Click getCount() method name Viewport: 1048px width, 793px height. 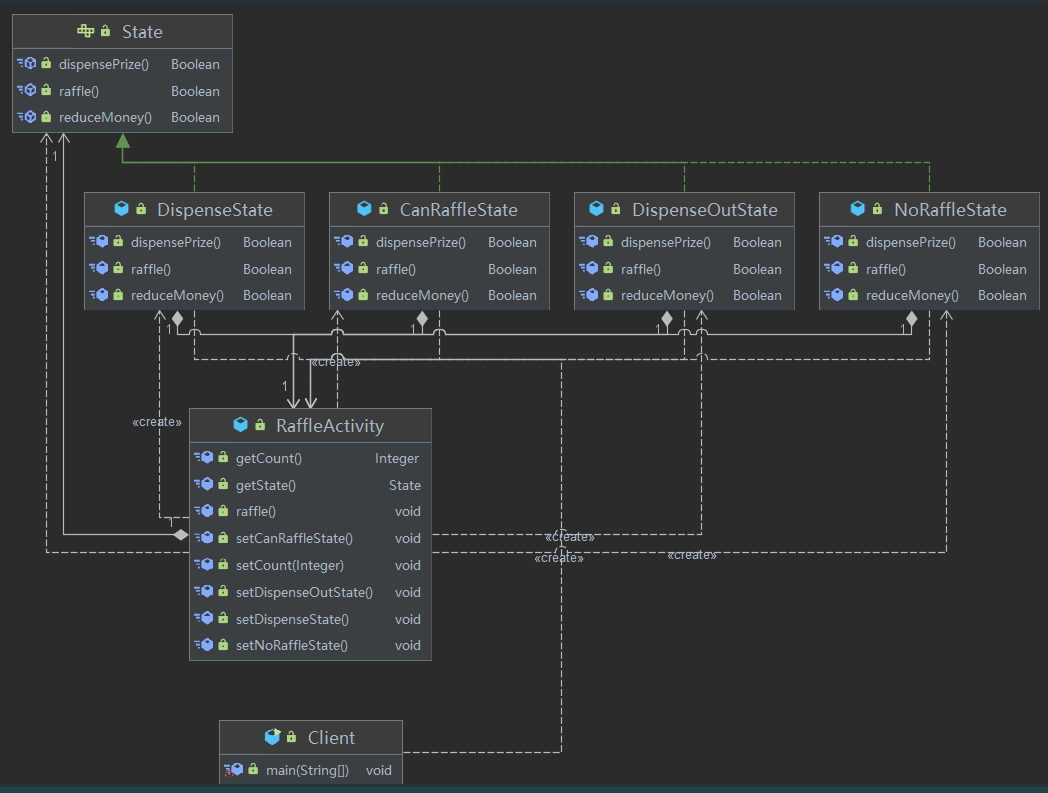click(269, 458)
